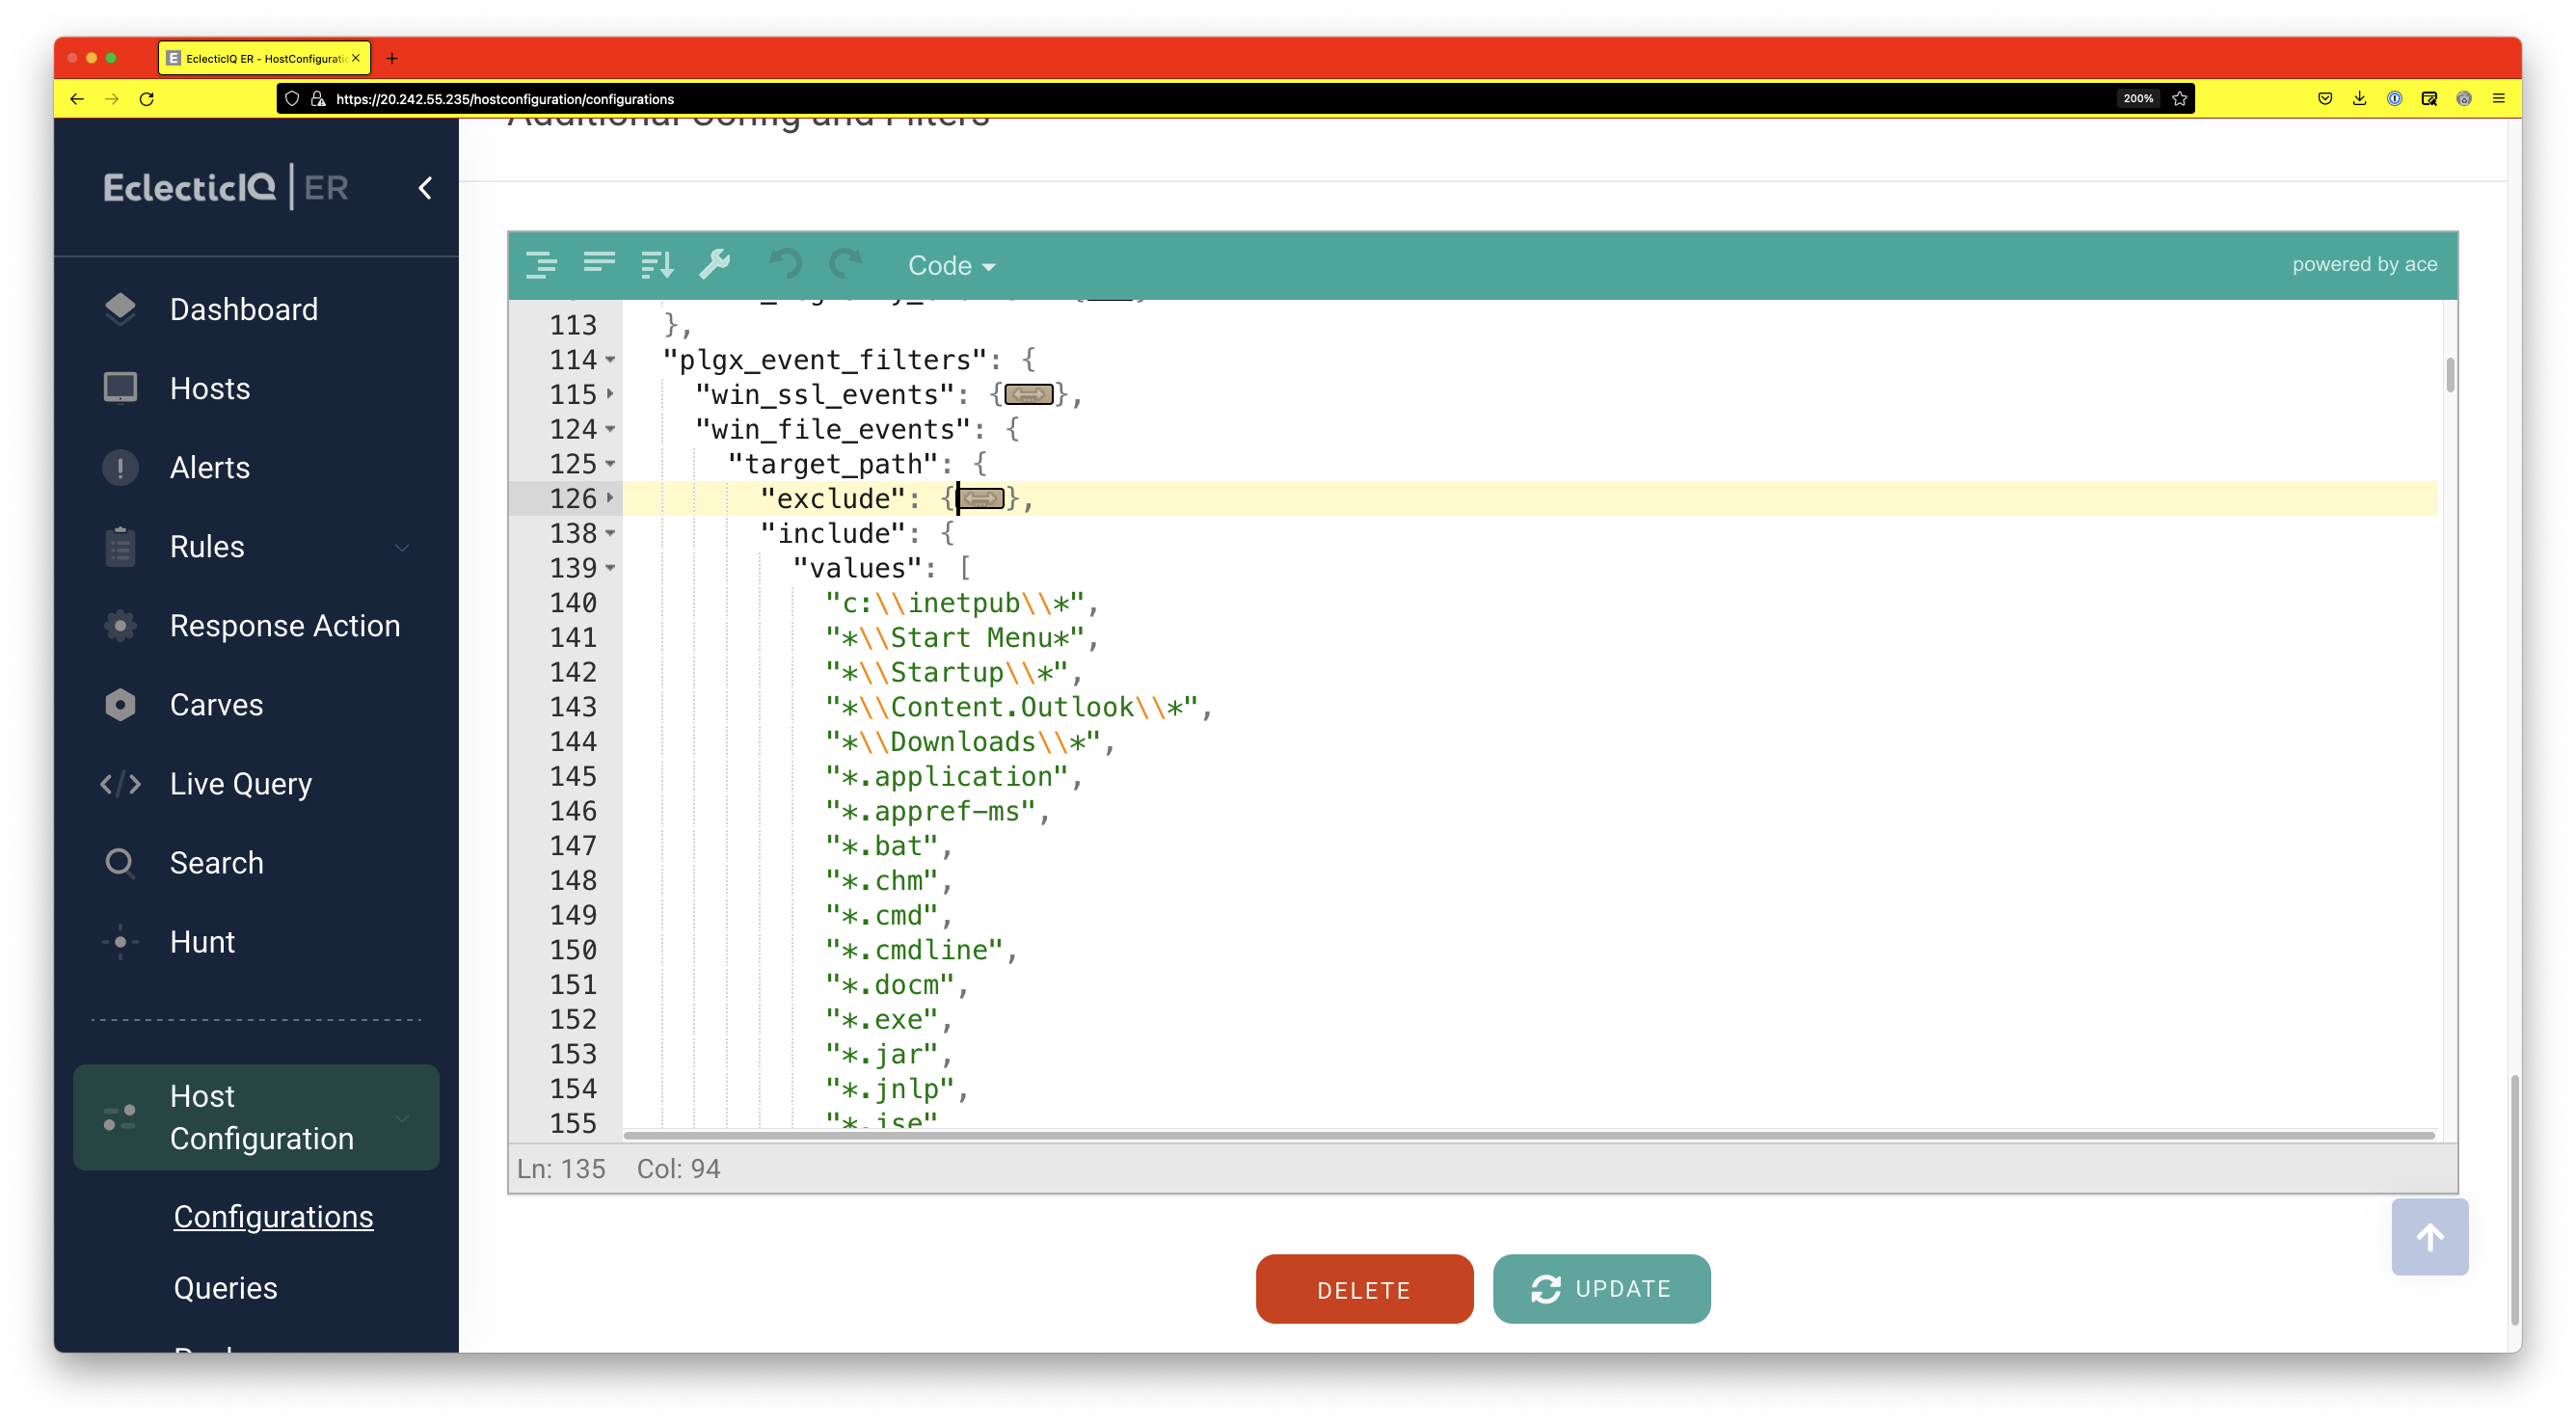2576x1424 pixels.
Task: Open the browser hamburger menu
Action: click(x=2499, y=99)
